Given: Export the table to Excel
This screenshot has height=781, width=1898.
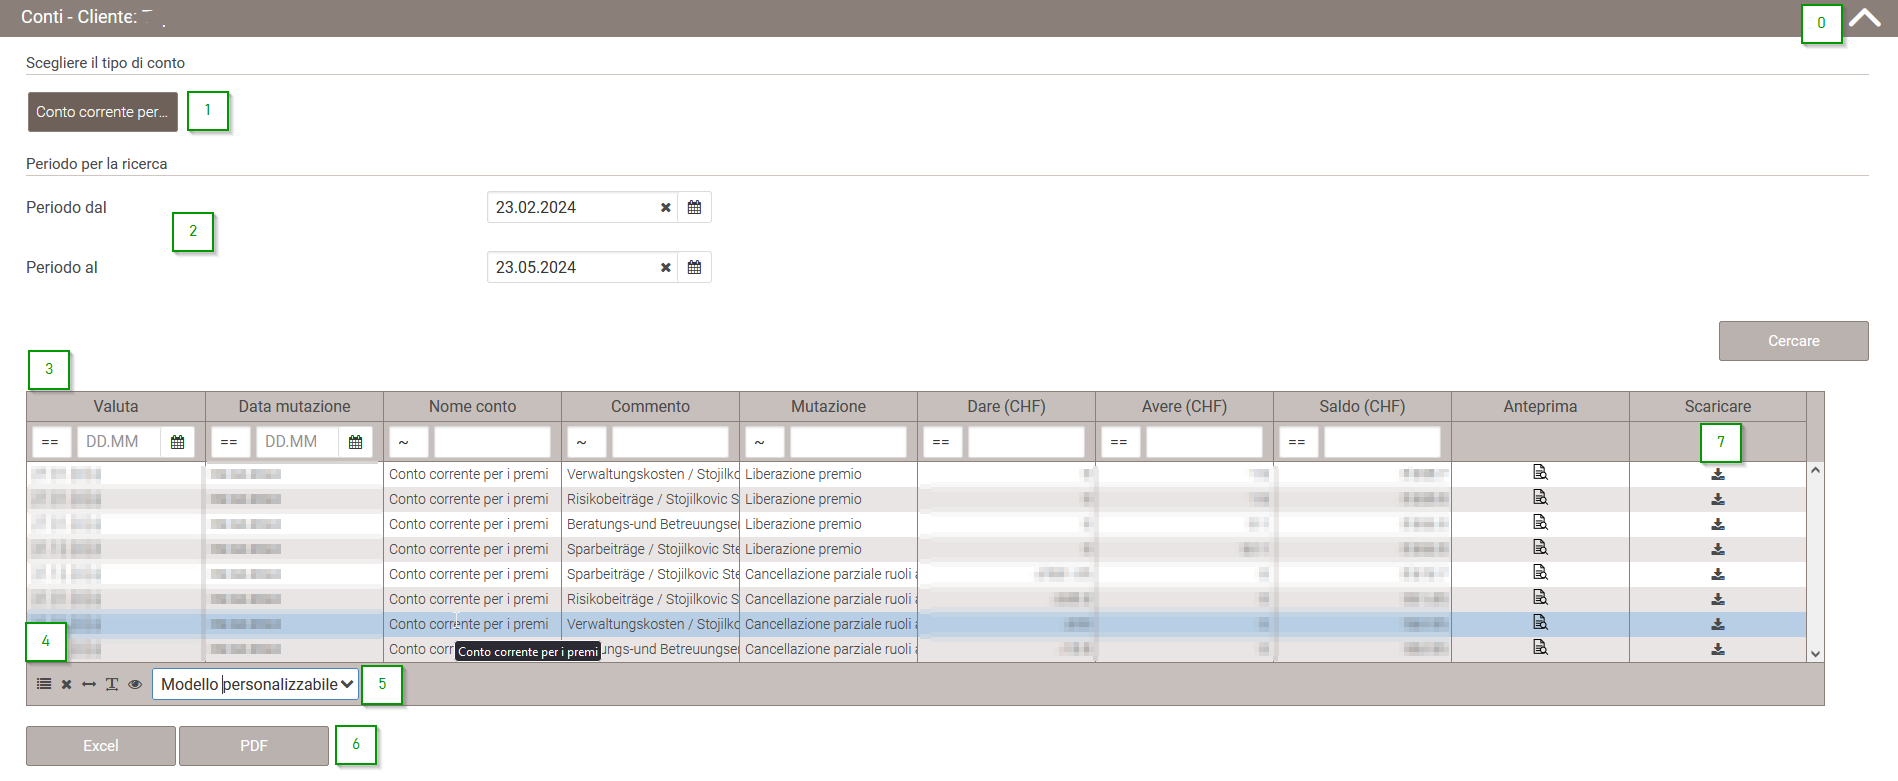Looking at the screenshot, I should 101,746.
